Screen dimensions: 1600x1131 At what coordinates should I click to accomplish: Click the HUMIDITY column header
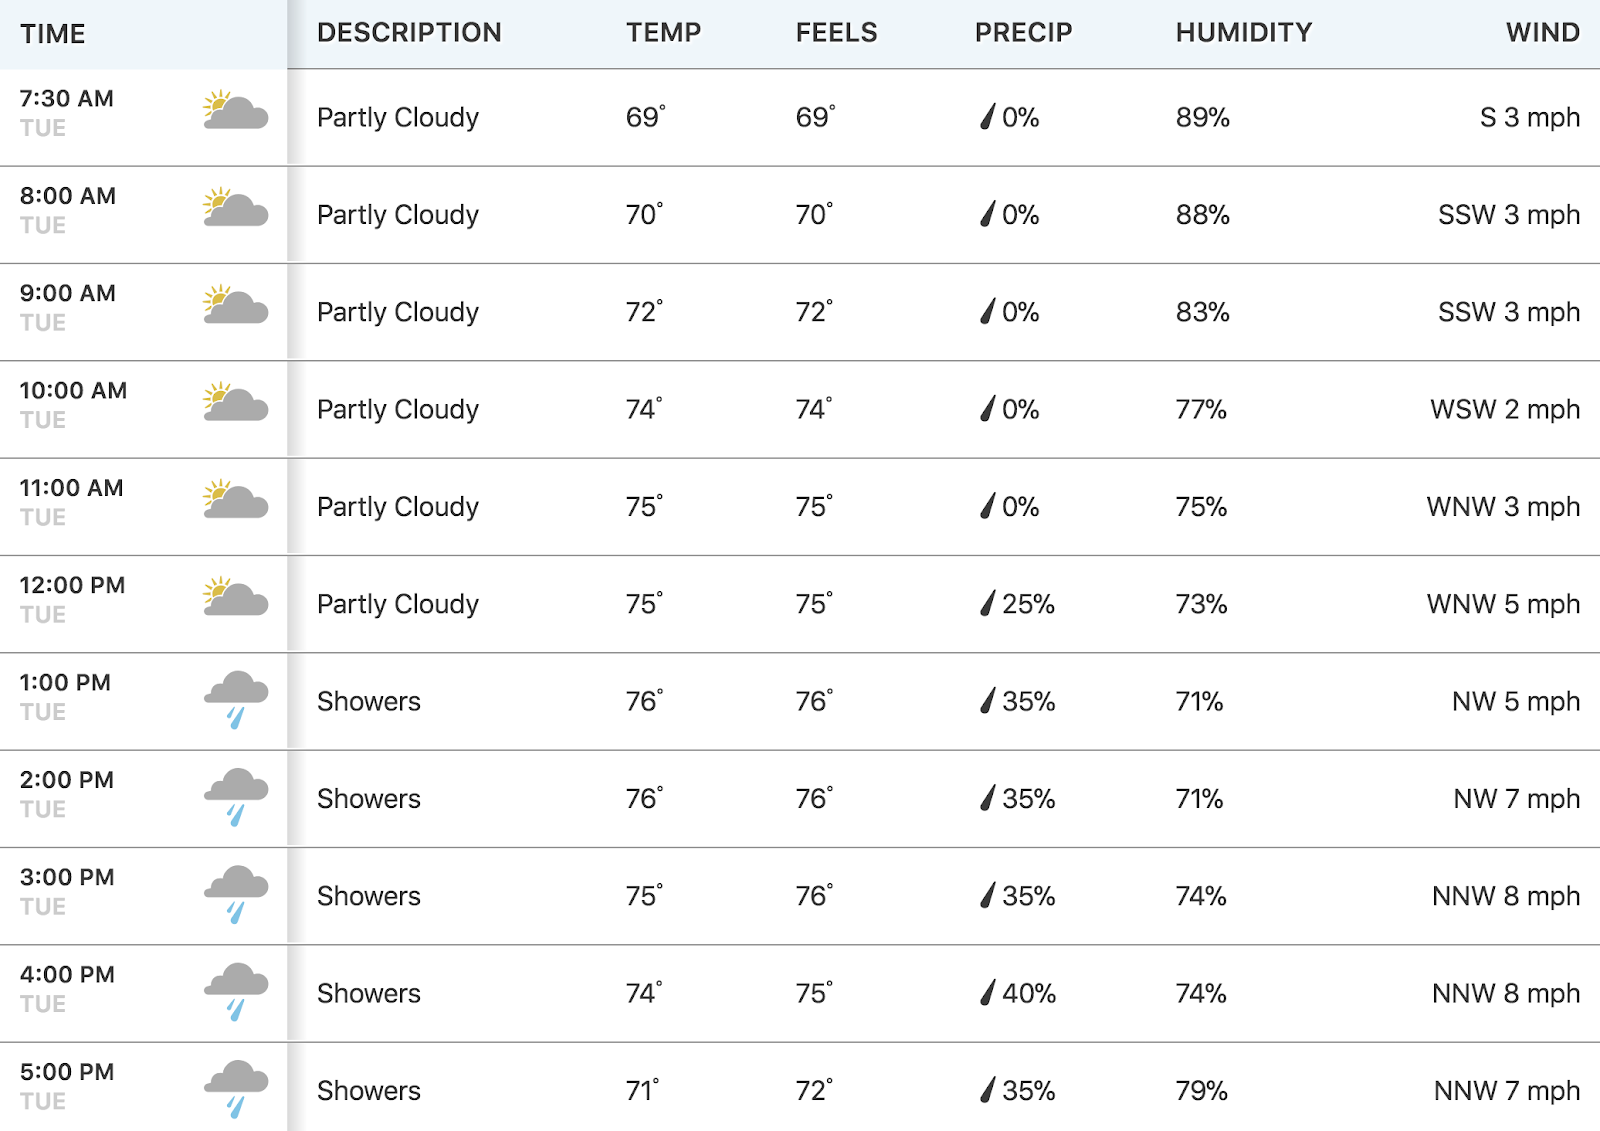(1243, 33)
